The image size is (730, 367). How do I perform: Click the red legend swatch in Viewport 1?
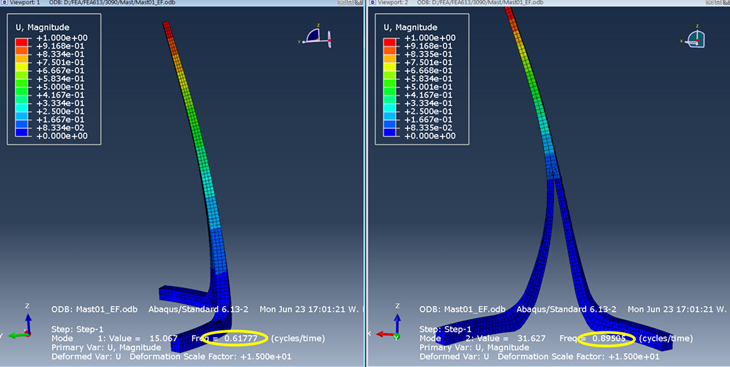tap(21, 42)
